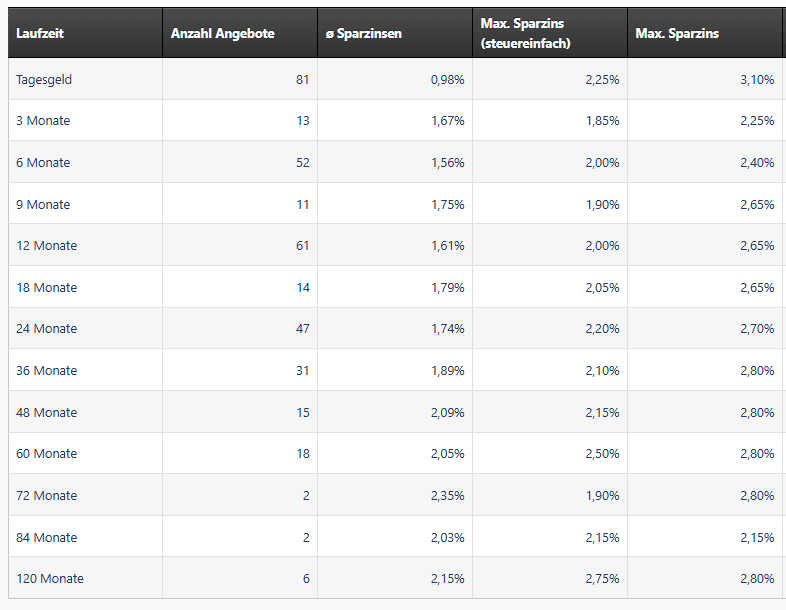The width and height of the screenshot is (786, 610).
Task: Open the 60 Monate term link
Action: [x=46, y=454]
